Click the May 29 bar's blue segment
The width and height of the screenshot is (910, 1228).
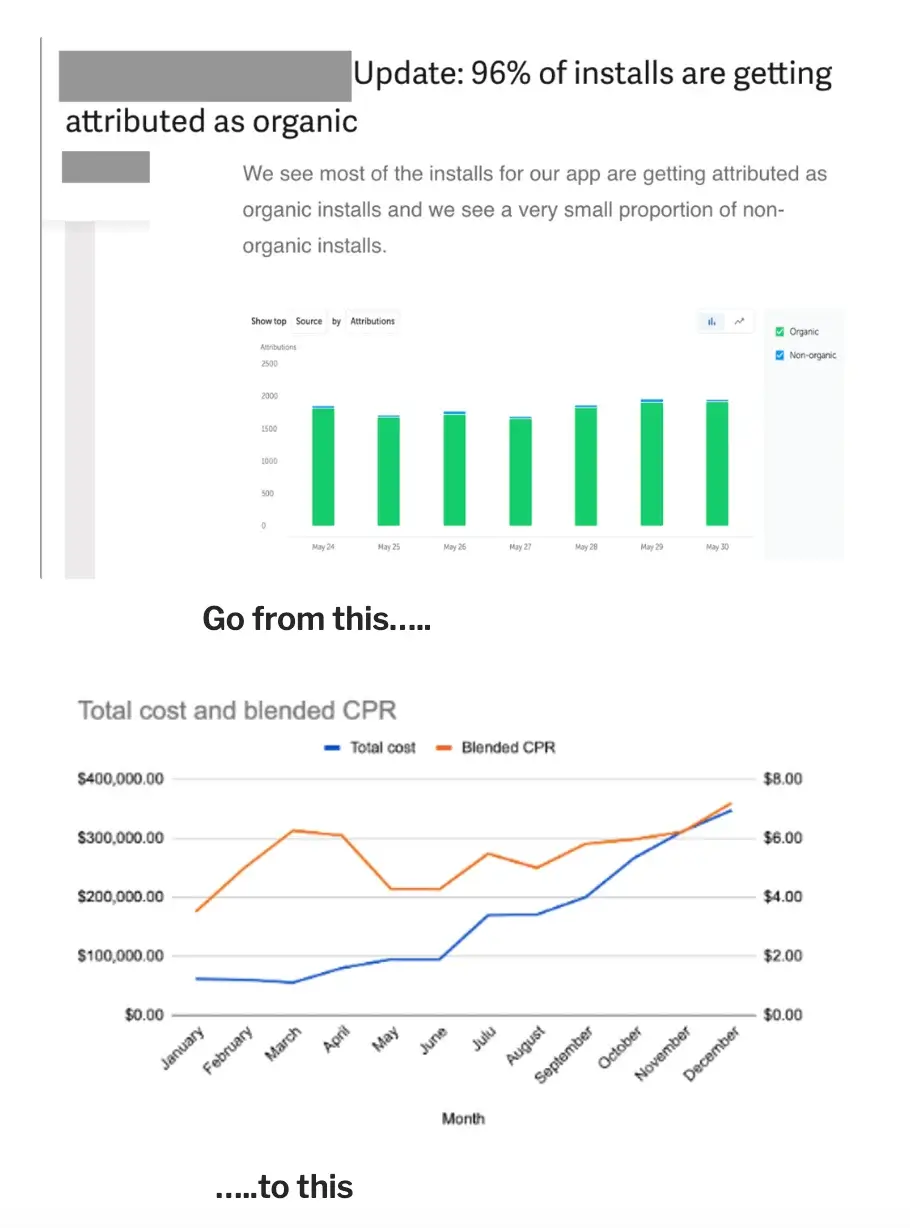coord(652,401)
